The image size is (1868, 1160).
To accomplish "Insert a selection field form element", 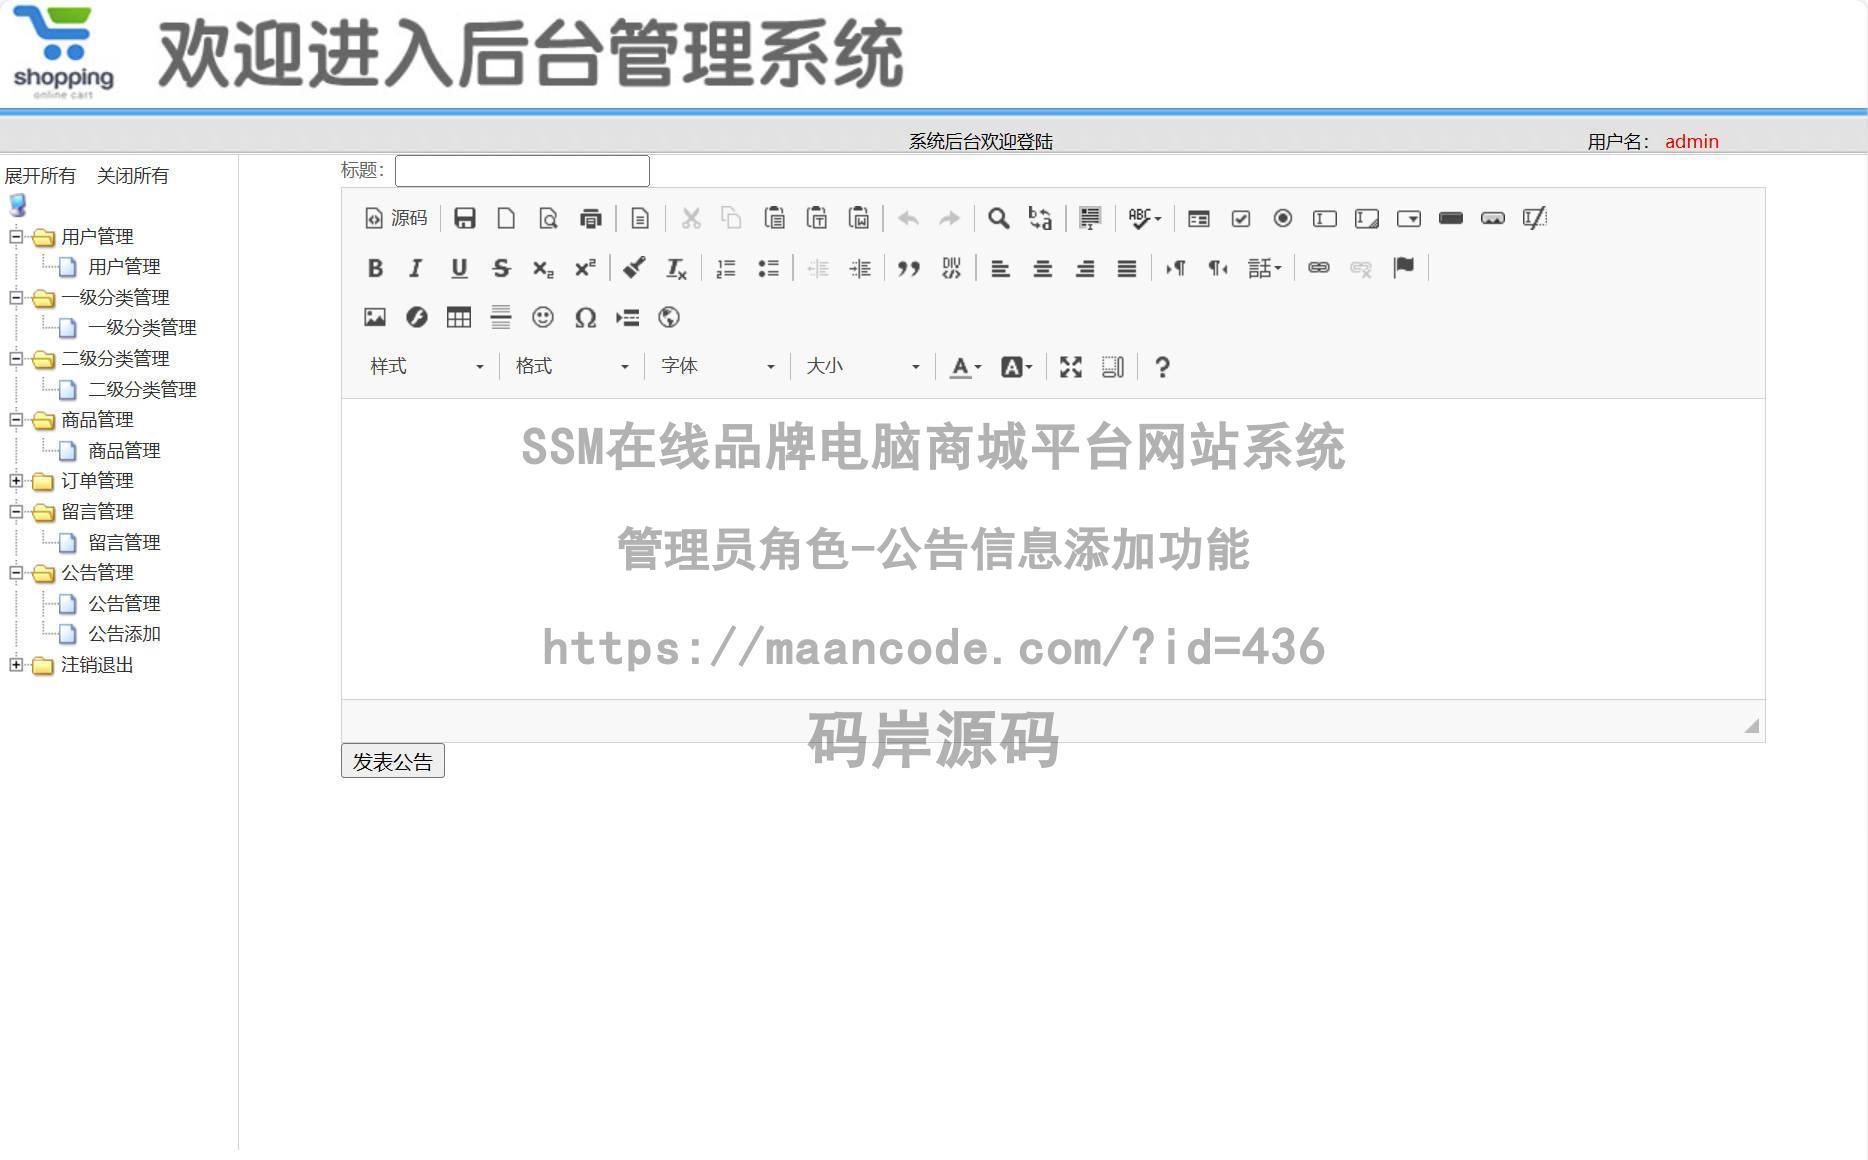I will coord(1409,218).
